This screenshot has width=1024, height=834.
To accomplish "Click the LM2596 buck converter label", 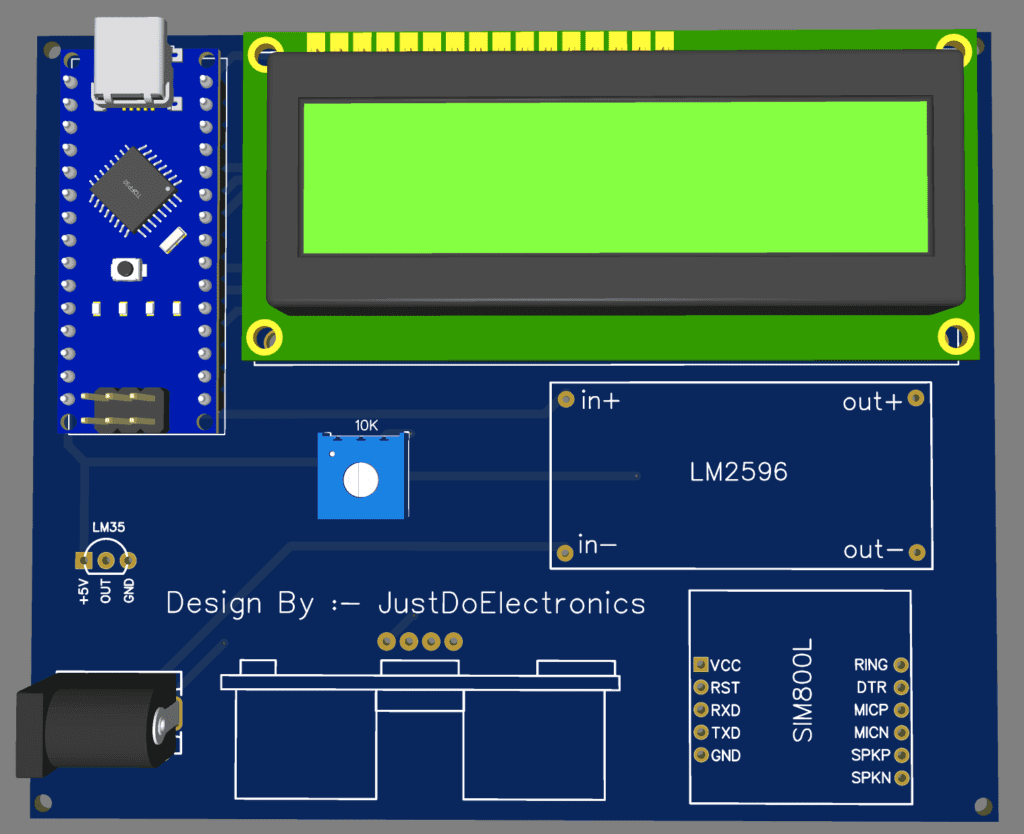I will (x=740, y=472).
